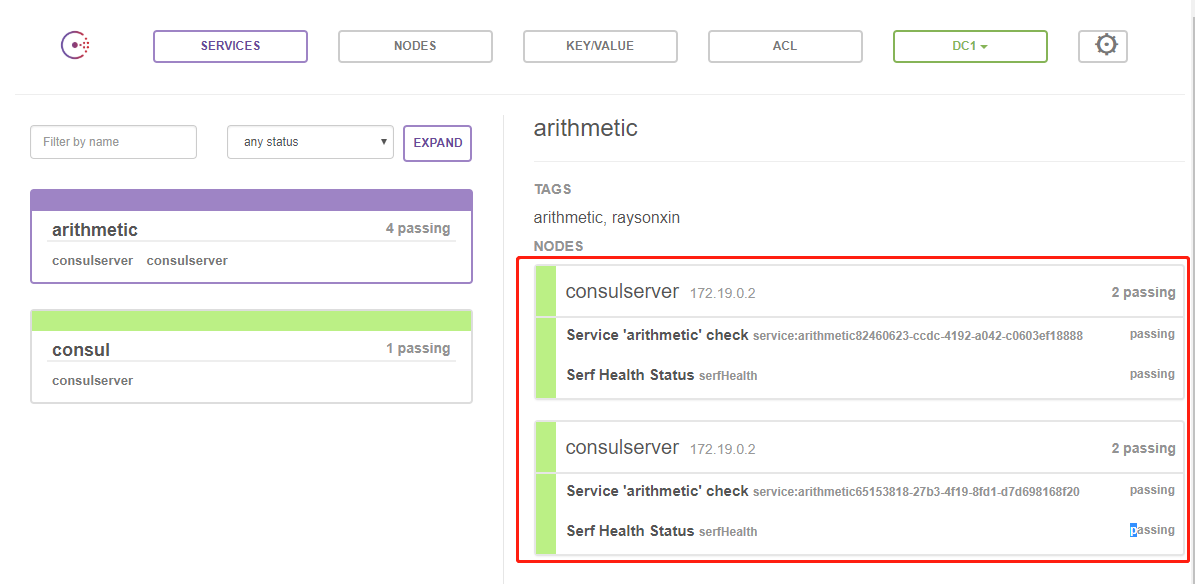Screen dimensions: 1195x584
Task: Select the arithmetic service card
Action: tap(251, 236)
